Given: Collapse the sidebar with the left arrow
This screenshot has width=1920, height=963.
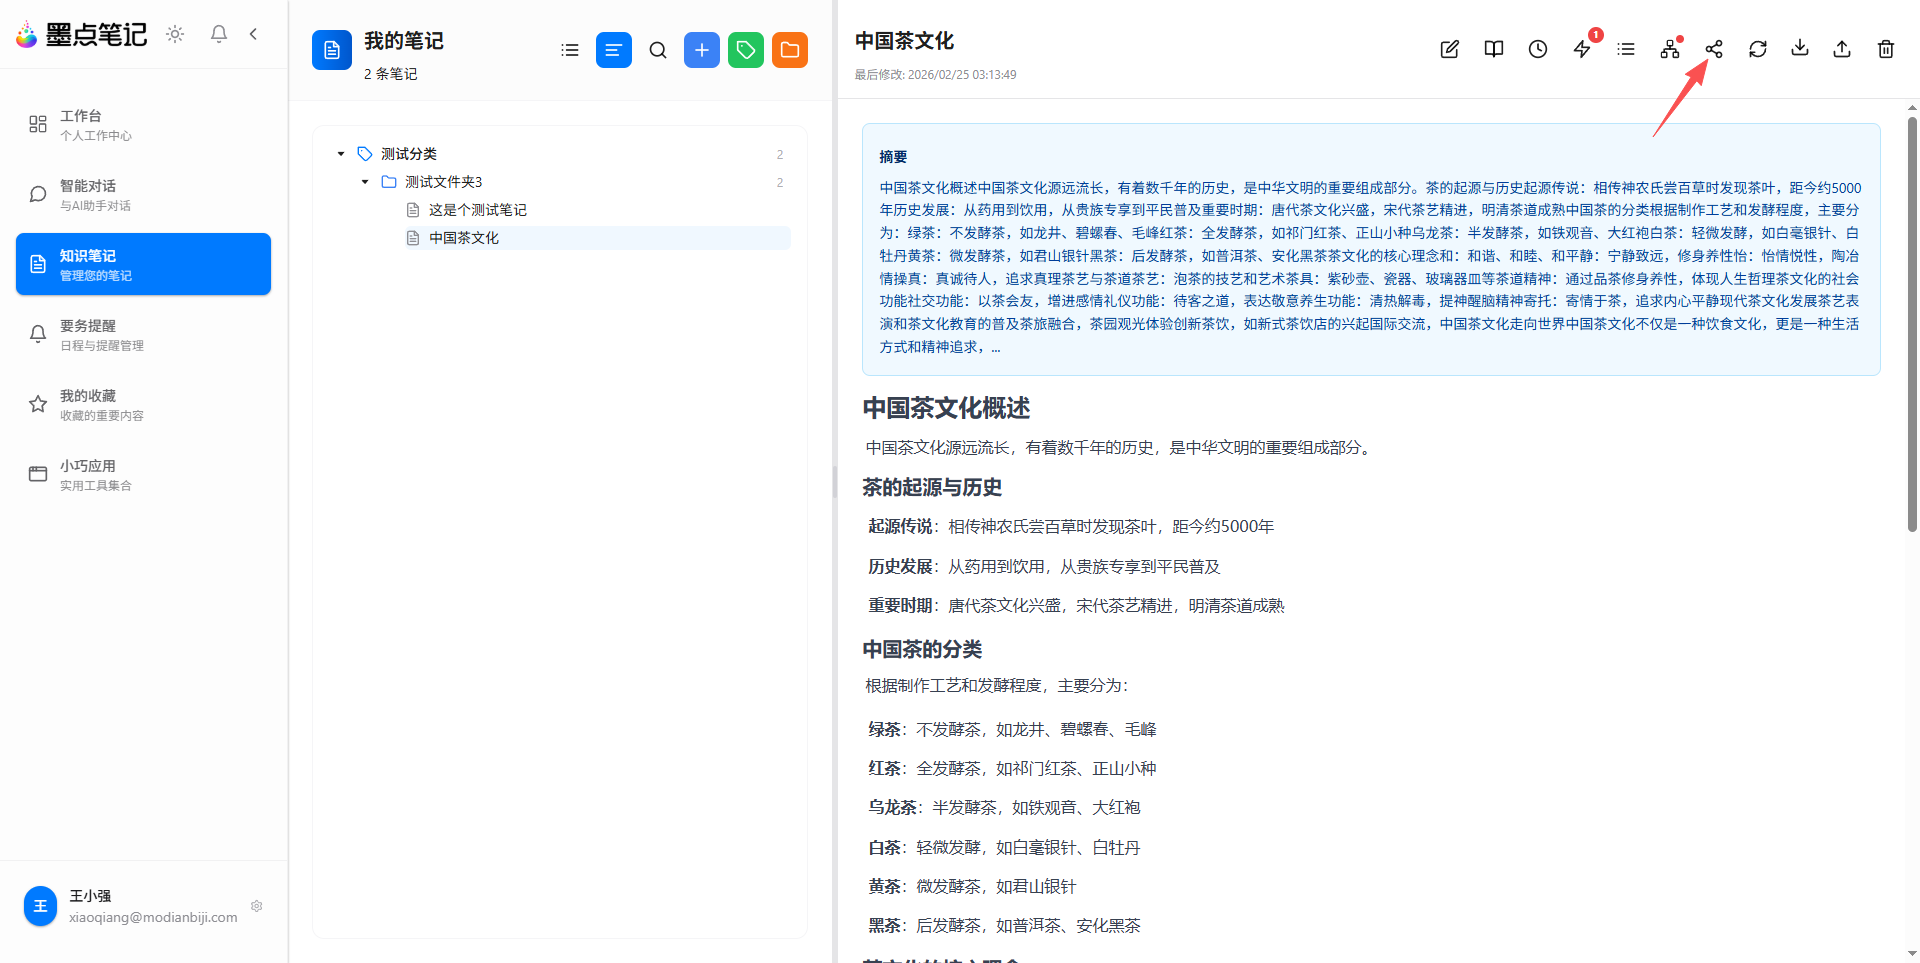Looking at the screenshot, I should tap(252, 33).
